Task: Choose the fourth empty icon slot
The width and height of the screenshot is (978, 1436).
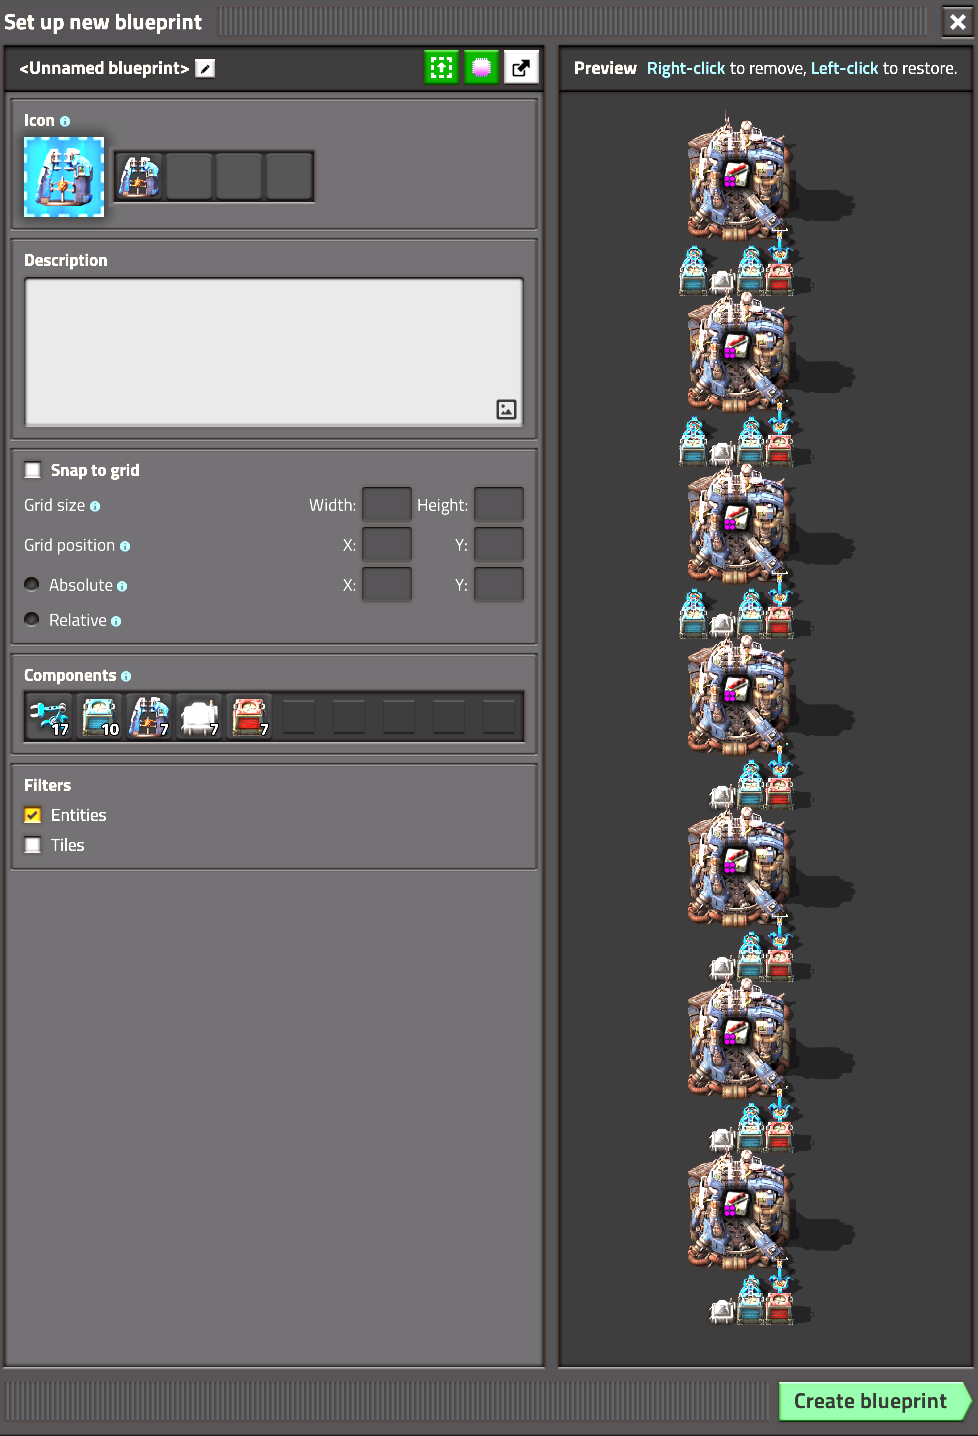Action: [x=289, y=177]
